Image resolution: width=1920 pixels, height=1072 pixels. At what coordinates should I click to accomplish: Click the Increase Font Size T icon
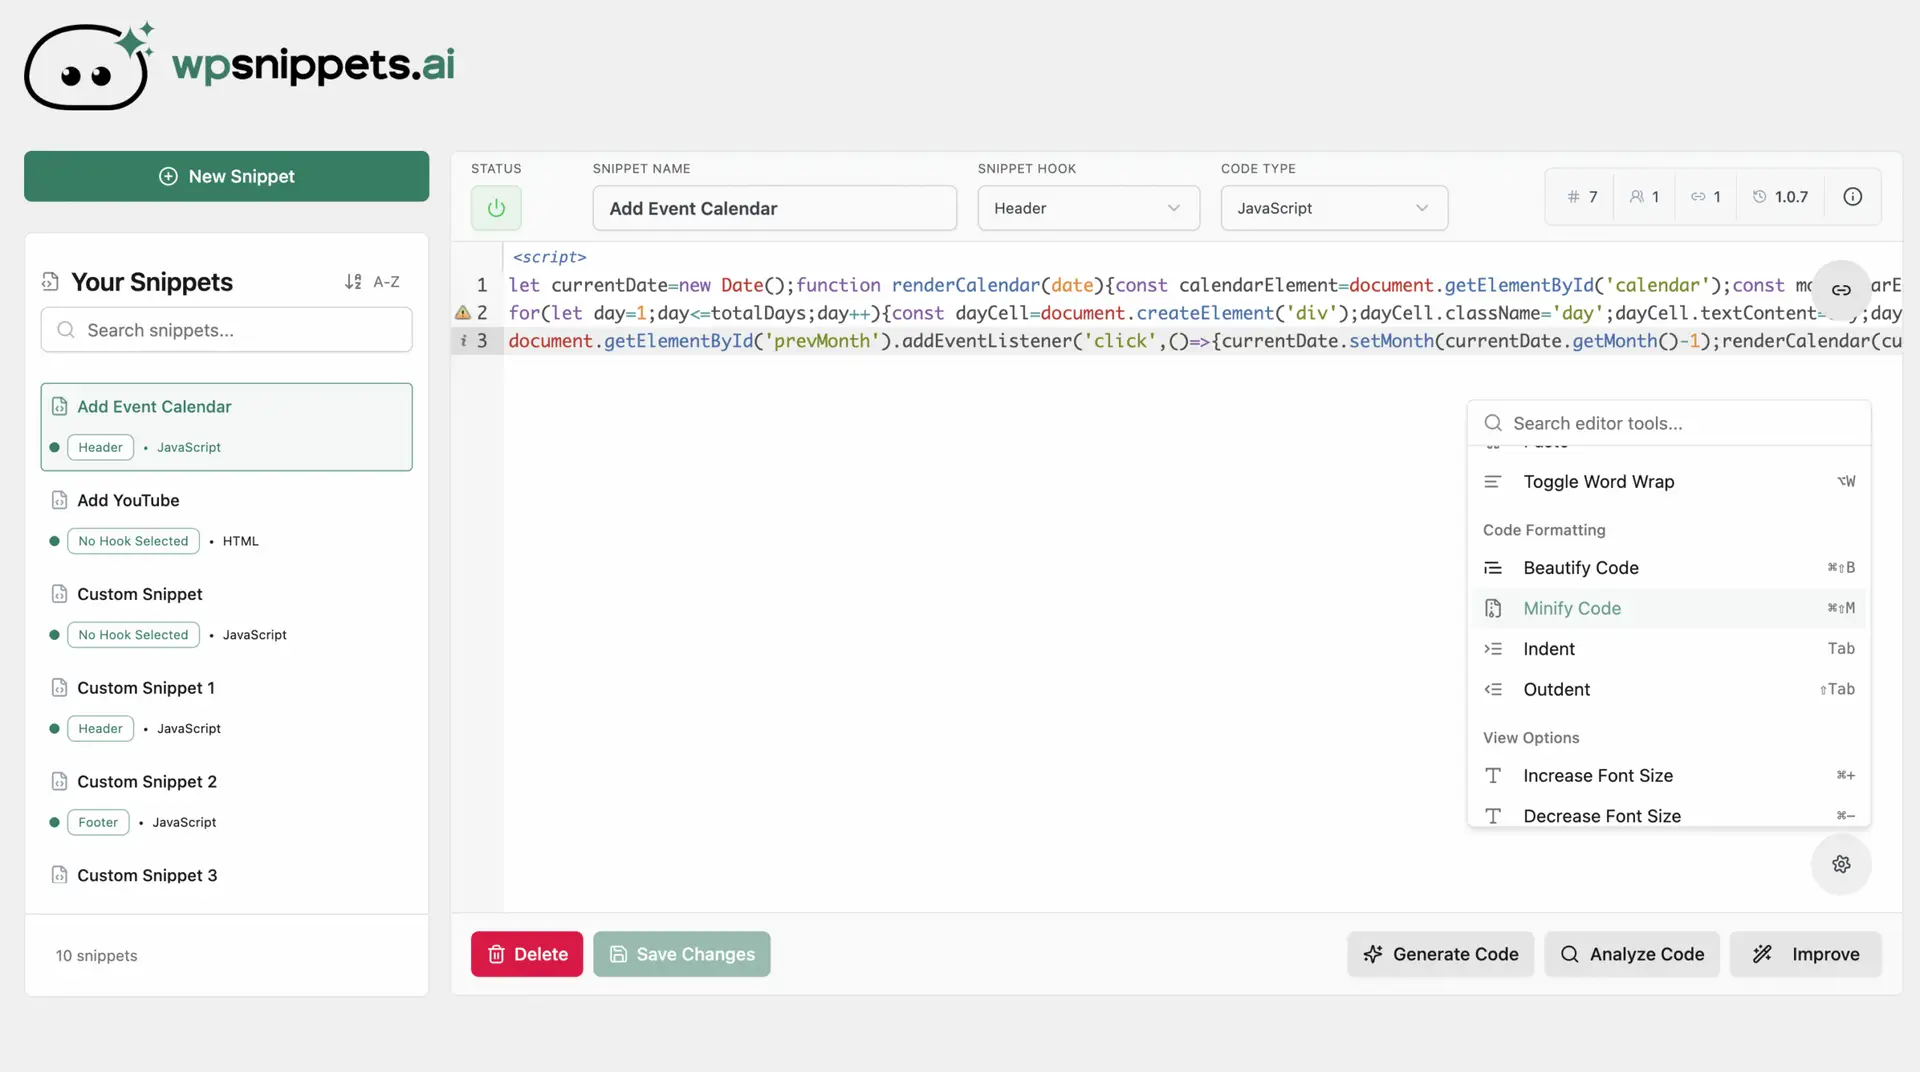coord(1493,776)
